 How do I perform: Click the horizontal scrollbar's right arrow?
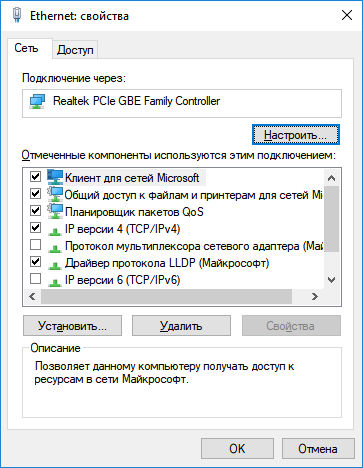pyautogui.click(x=314, y=296)
